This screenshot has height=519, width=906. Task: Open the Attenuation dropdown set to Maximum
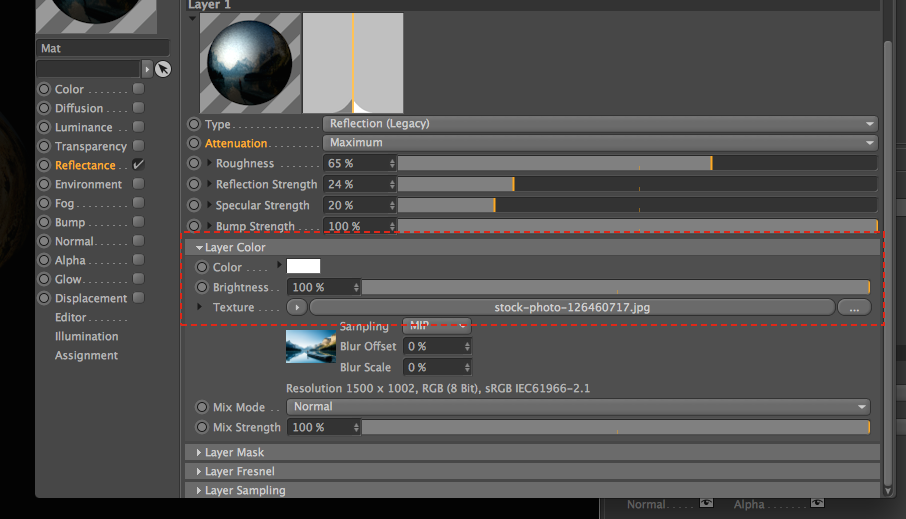click(x=600, y=143)
